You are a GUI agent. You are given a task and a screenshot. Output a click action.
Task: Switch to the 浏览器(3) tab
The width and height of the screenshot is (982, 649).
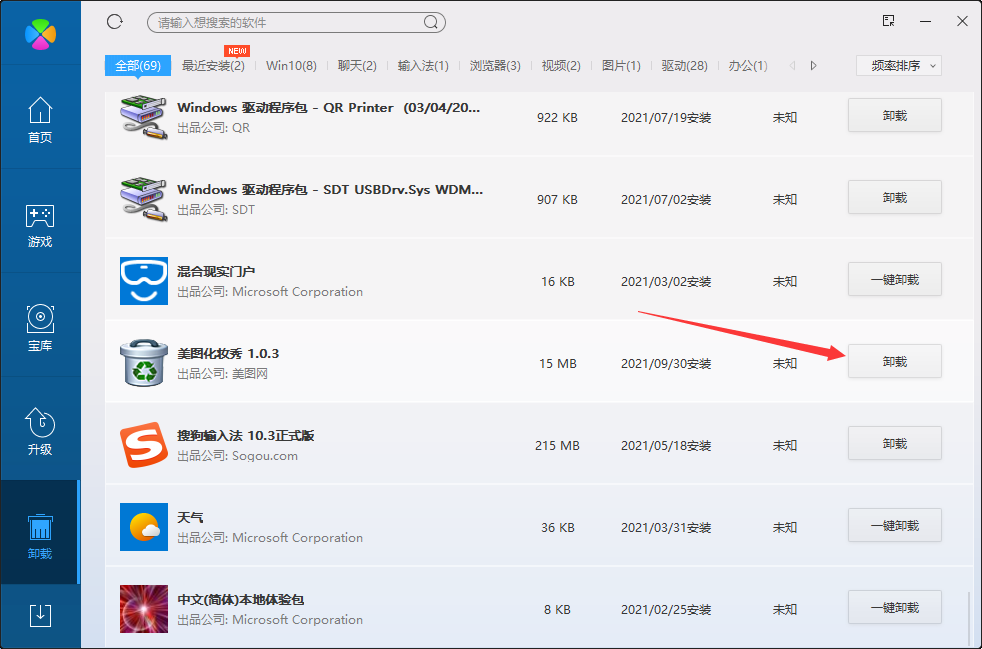[495, 65]
